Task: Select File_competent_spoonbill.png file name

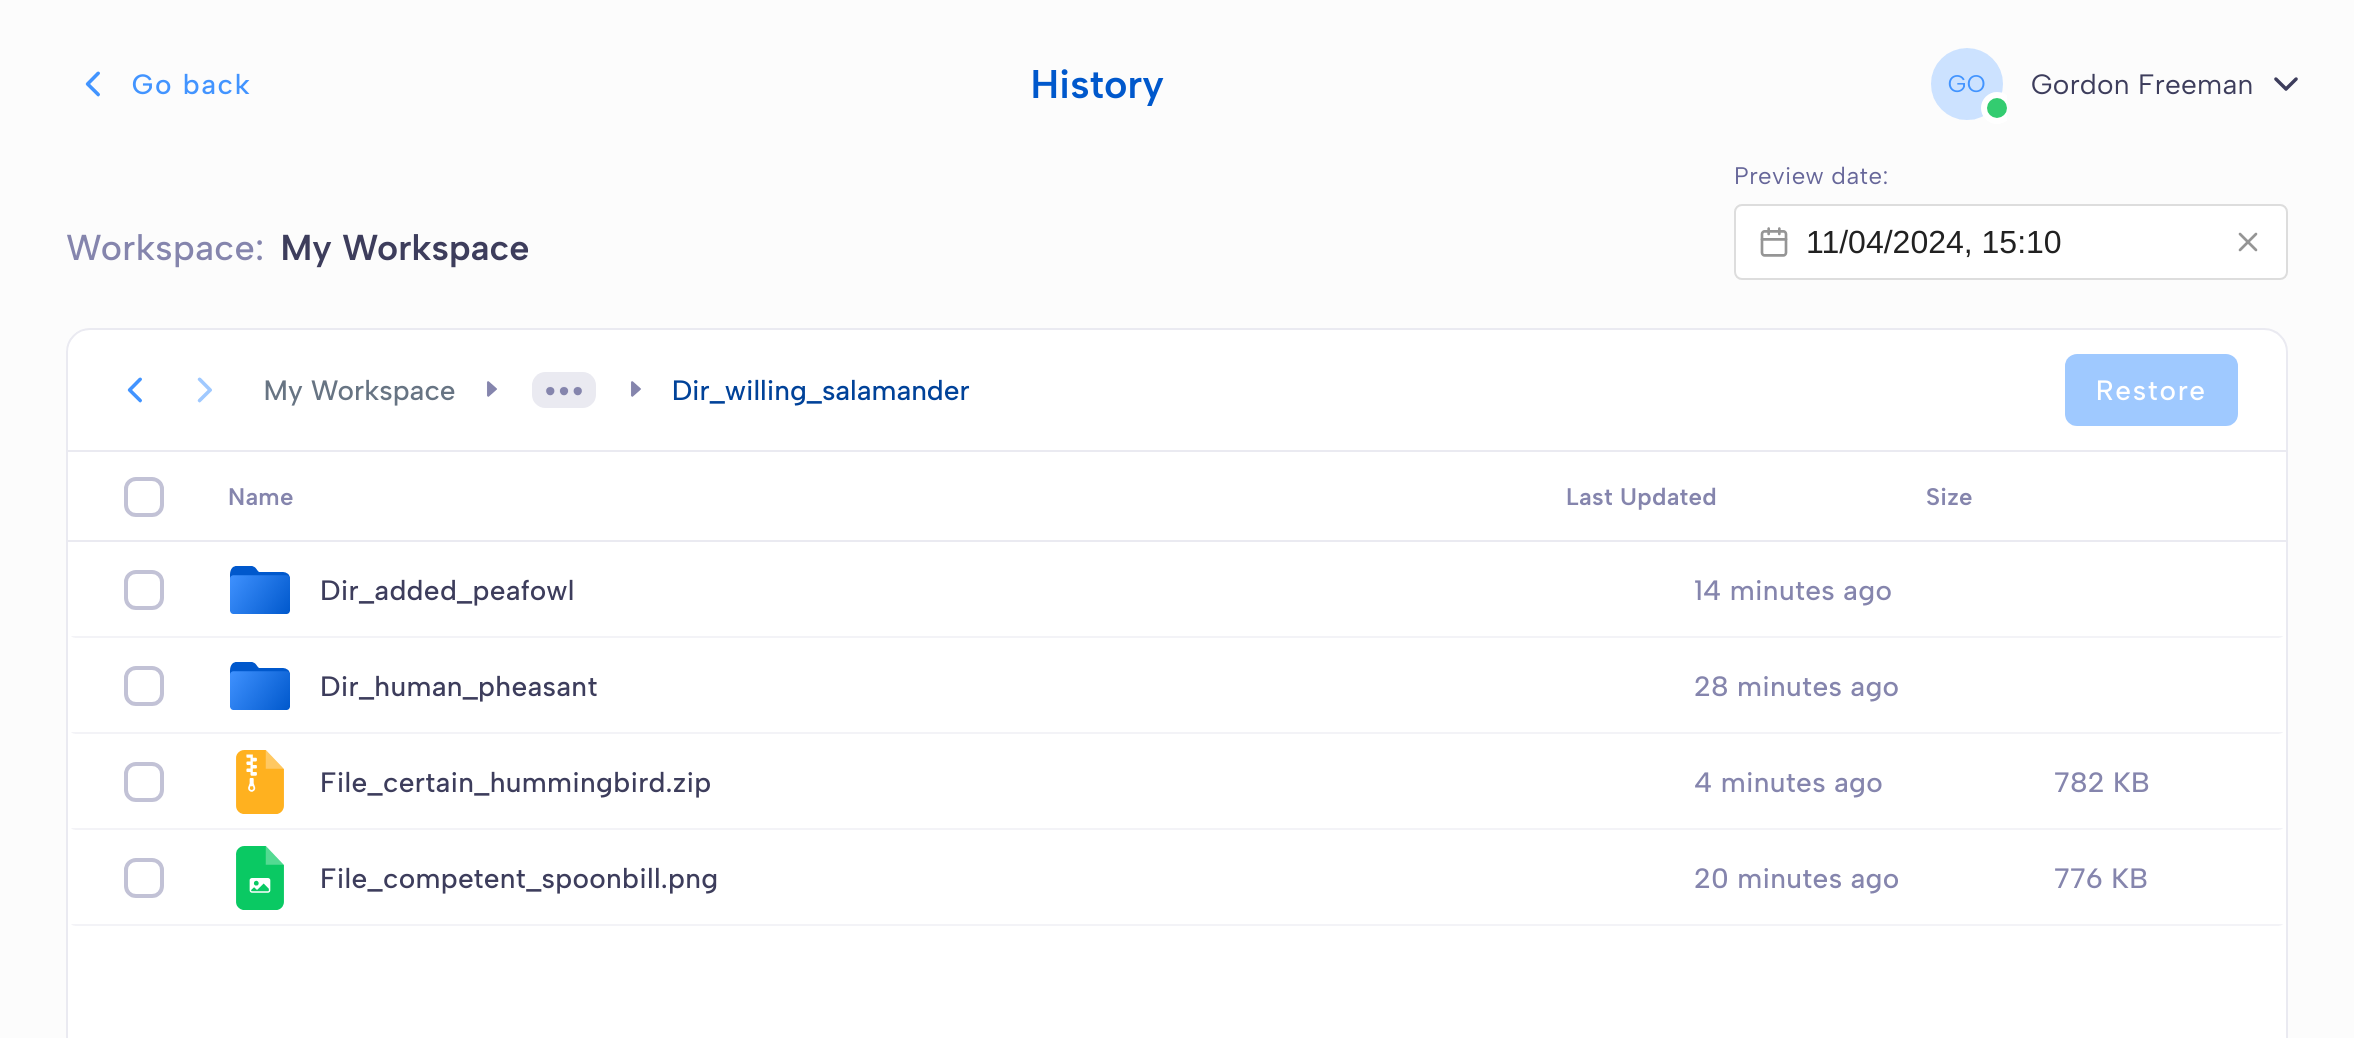Action: [519, 879]
